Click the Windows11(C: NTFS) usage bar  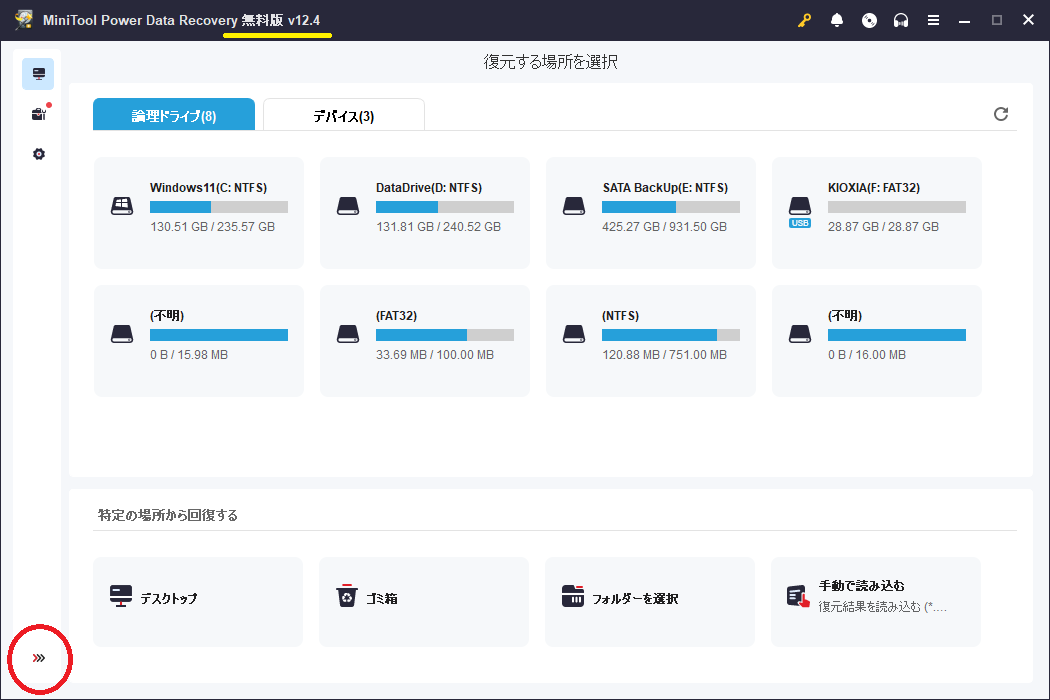point(219,207)
